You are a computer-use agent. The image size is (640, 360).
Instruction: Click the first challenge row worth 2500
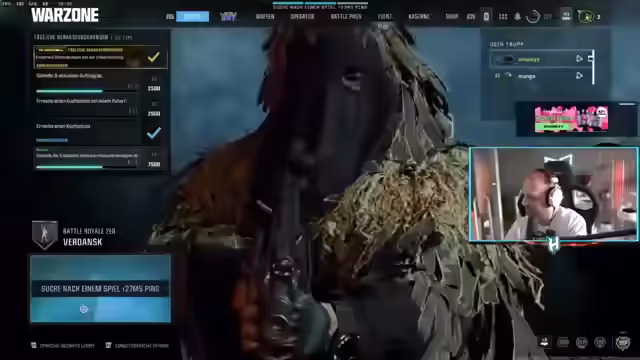click(x=100, y=83)
